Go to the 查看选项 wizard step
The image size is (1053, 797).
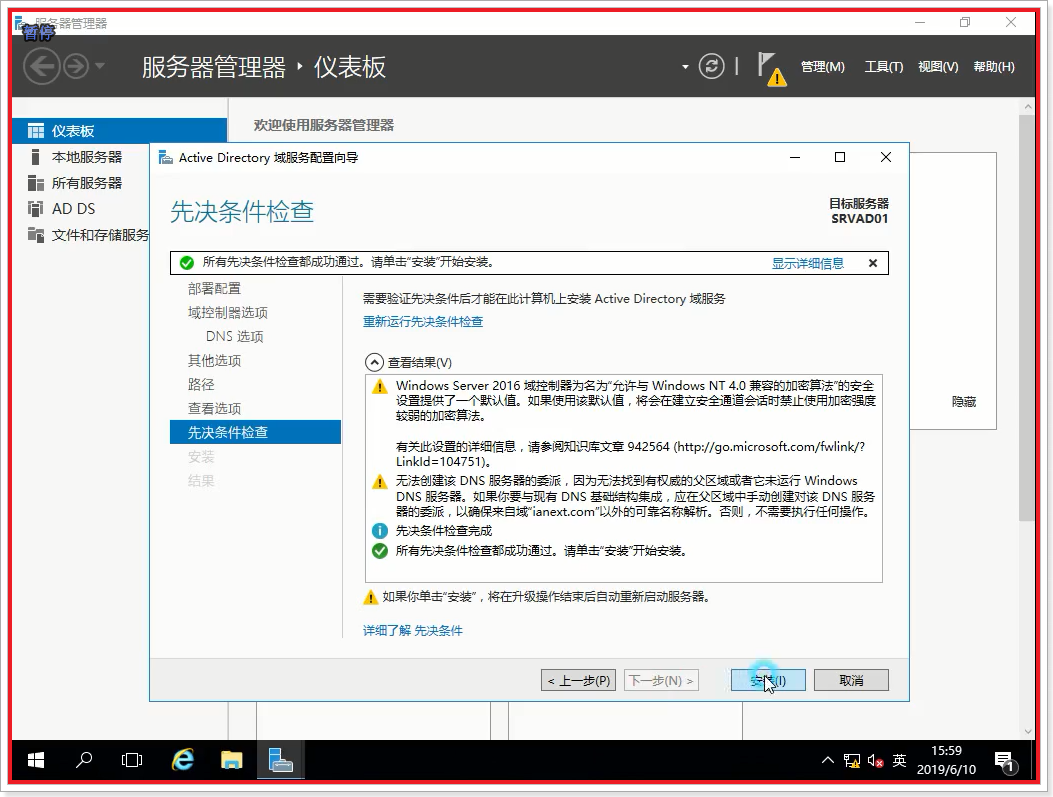[x=214, y=408]
